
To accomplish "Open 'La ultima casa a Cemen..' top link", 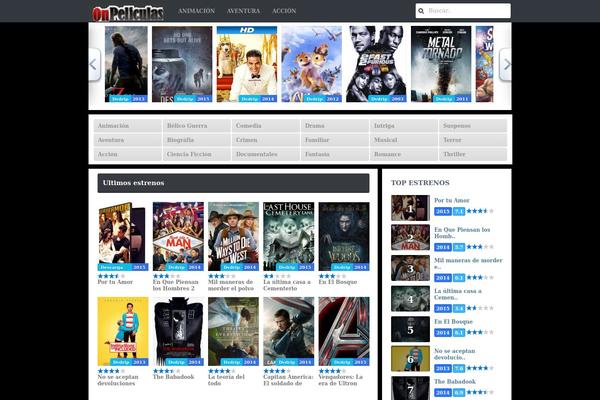I will point(458,294).
